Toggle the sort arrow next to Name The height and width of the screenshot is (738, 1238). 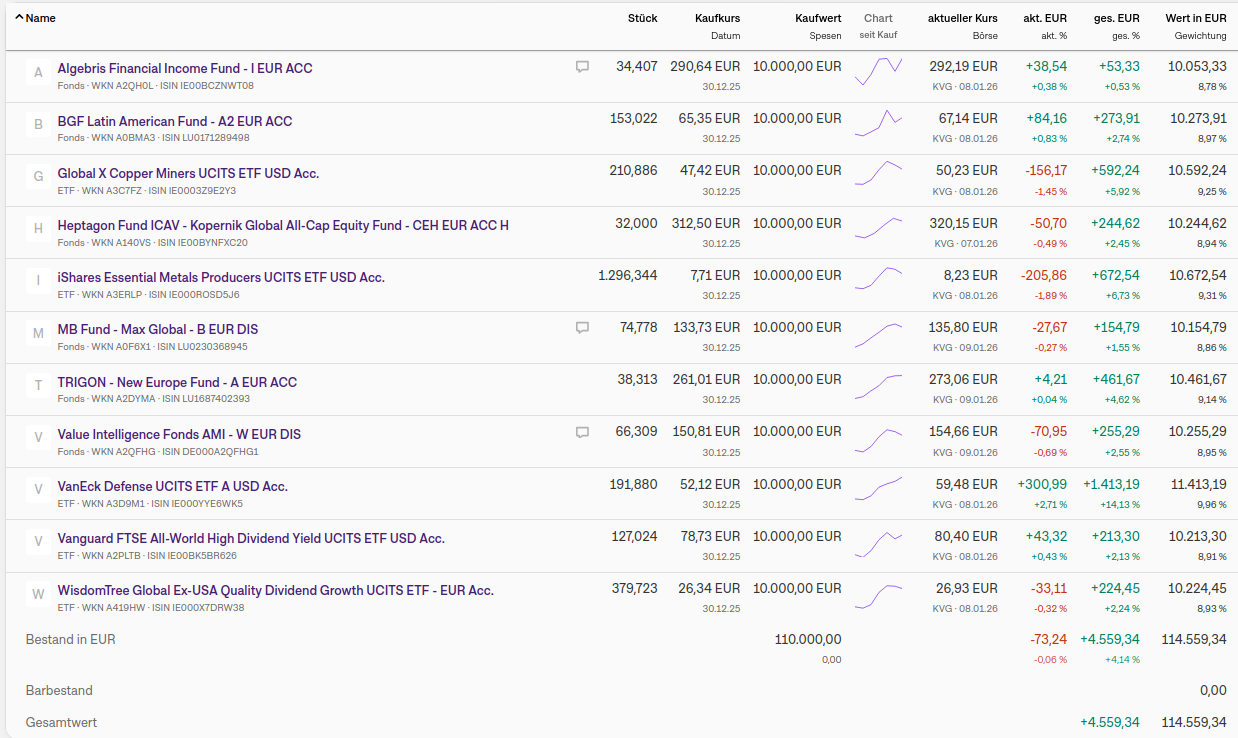[x=19, y=18]
